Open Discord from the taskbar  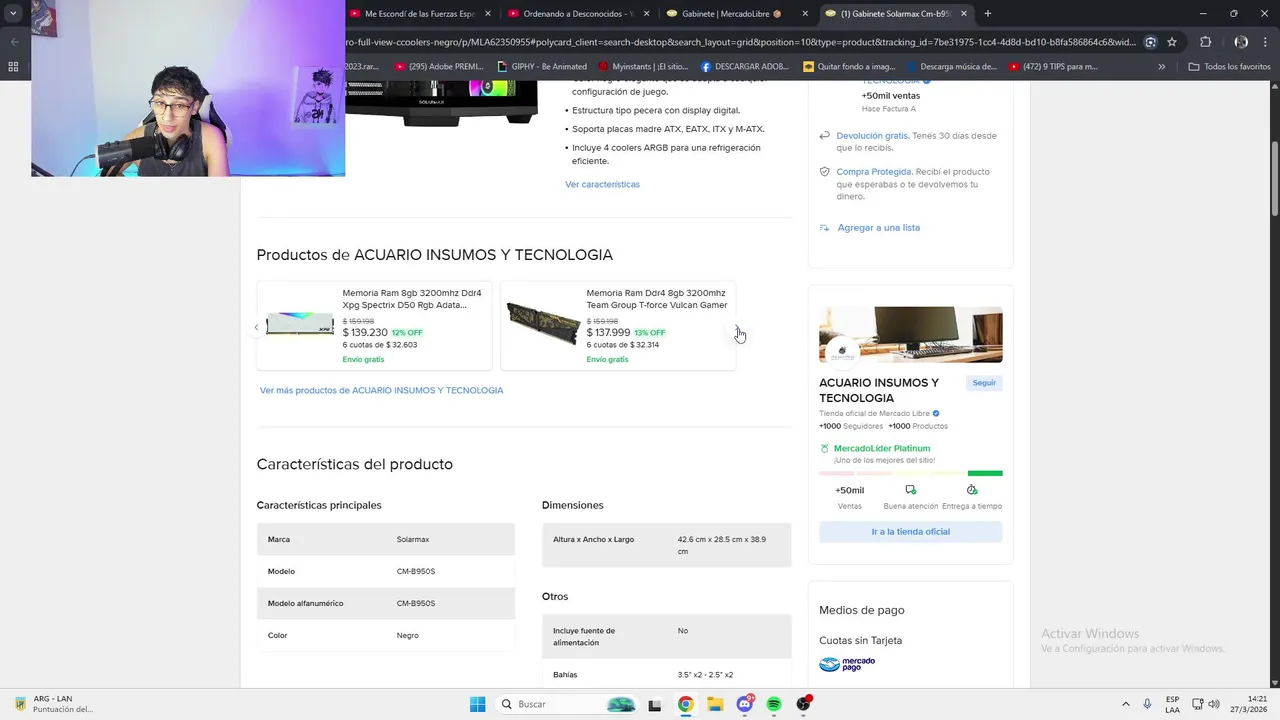(x=745, y=704)
